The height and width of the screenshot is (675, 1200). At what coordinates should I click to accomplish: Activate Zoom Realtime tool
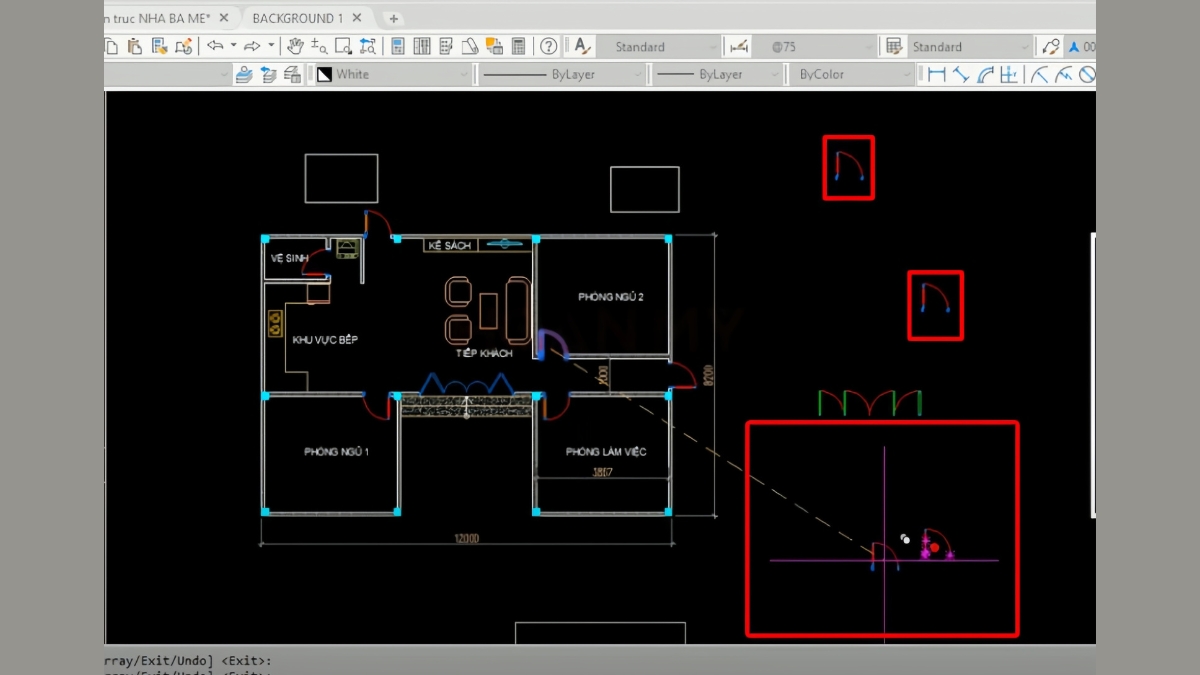pos(319,46)
